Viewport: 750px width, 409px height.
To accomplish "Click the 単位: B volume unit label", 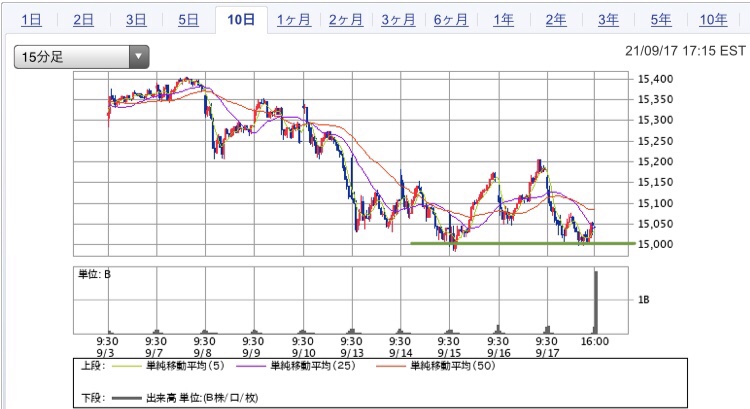I will coord(94,274).
